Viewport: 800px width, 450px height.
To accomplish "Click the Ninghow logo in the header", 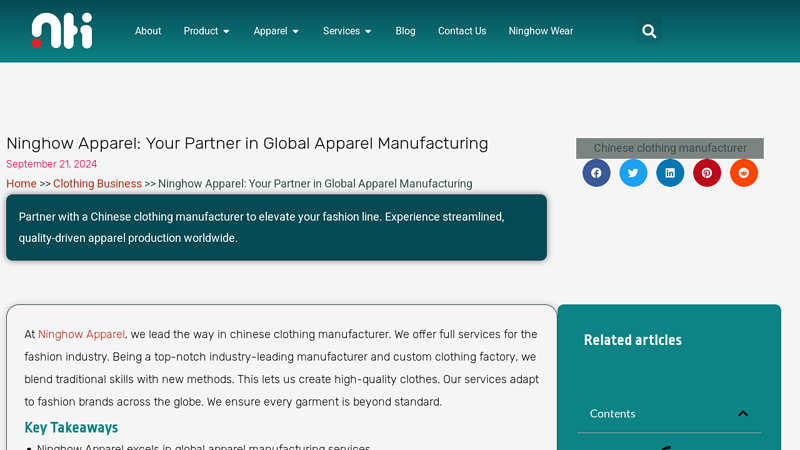I will point(62,31).
